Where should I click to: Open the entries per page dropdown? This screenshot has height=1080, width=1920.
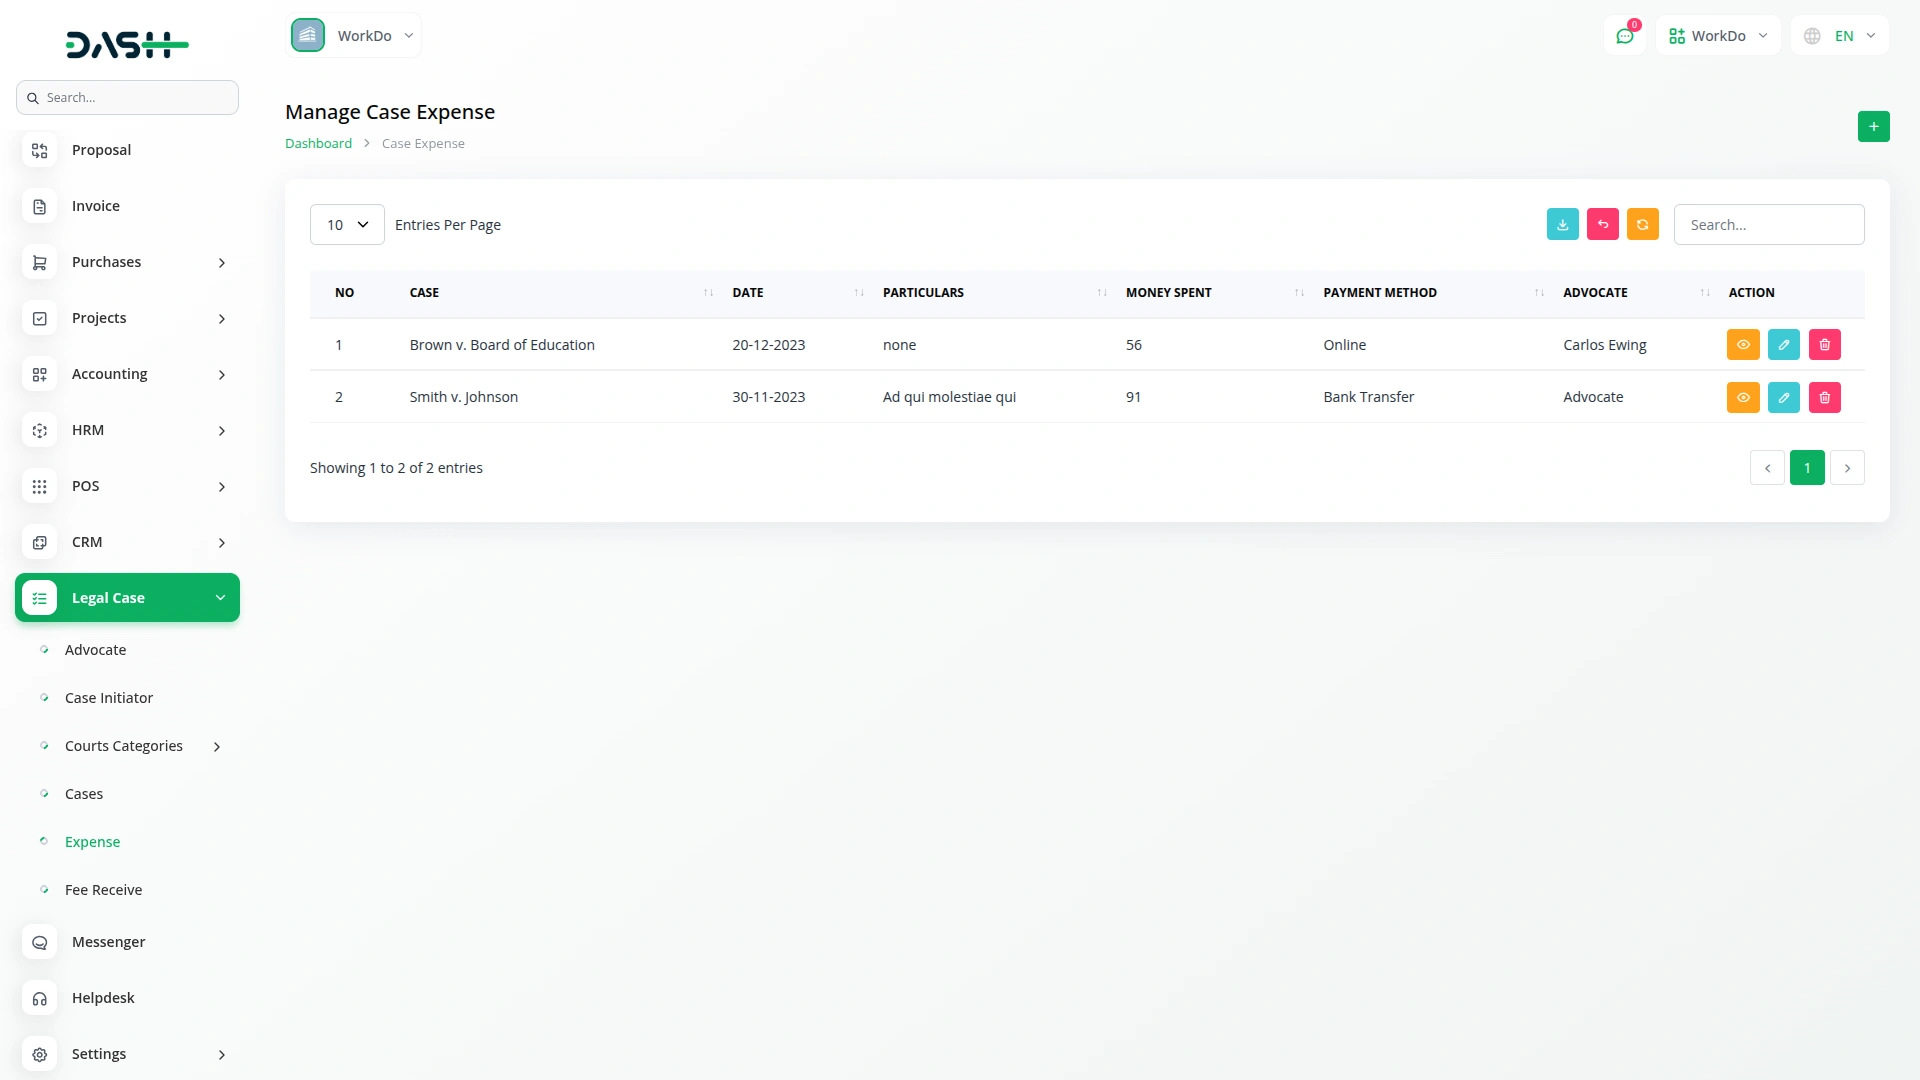(x=346, y=225)
